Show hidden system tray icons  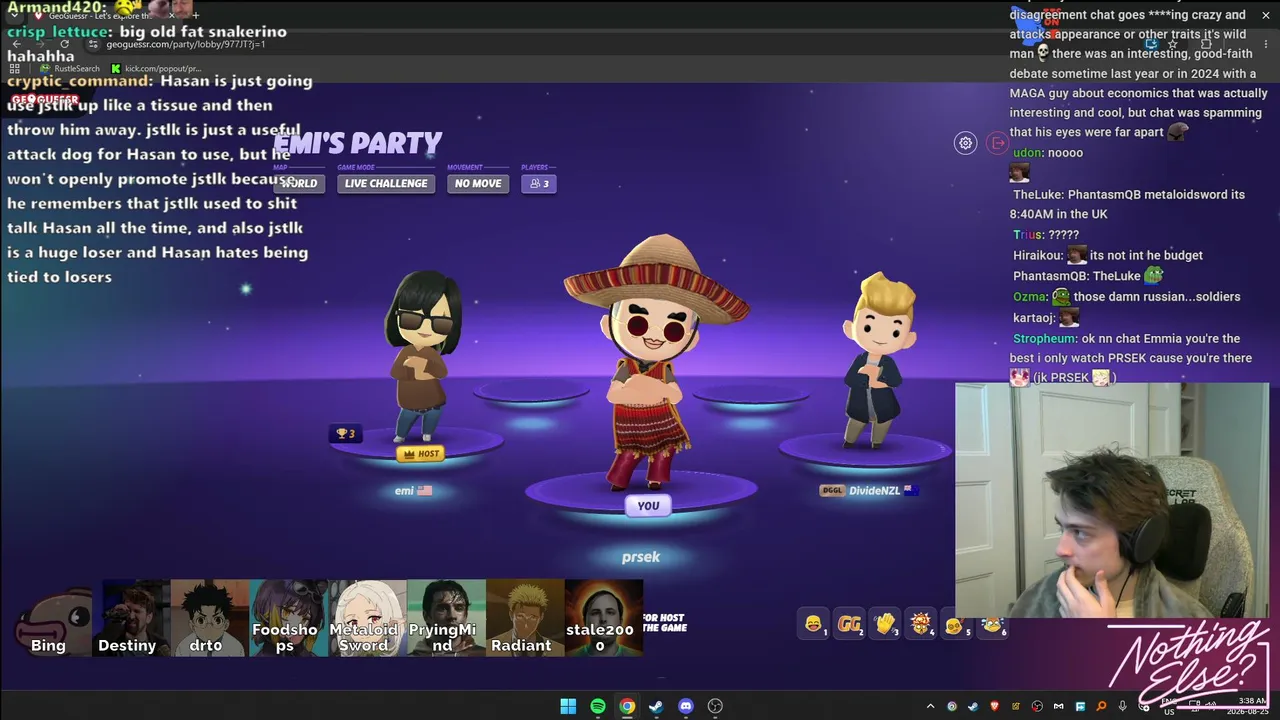(930, 707)
